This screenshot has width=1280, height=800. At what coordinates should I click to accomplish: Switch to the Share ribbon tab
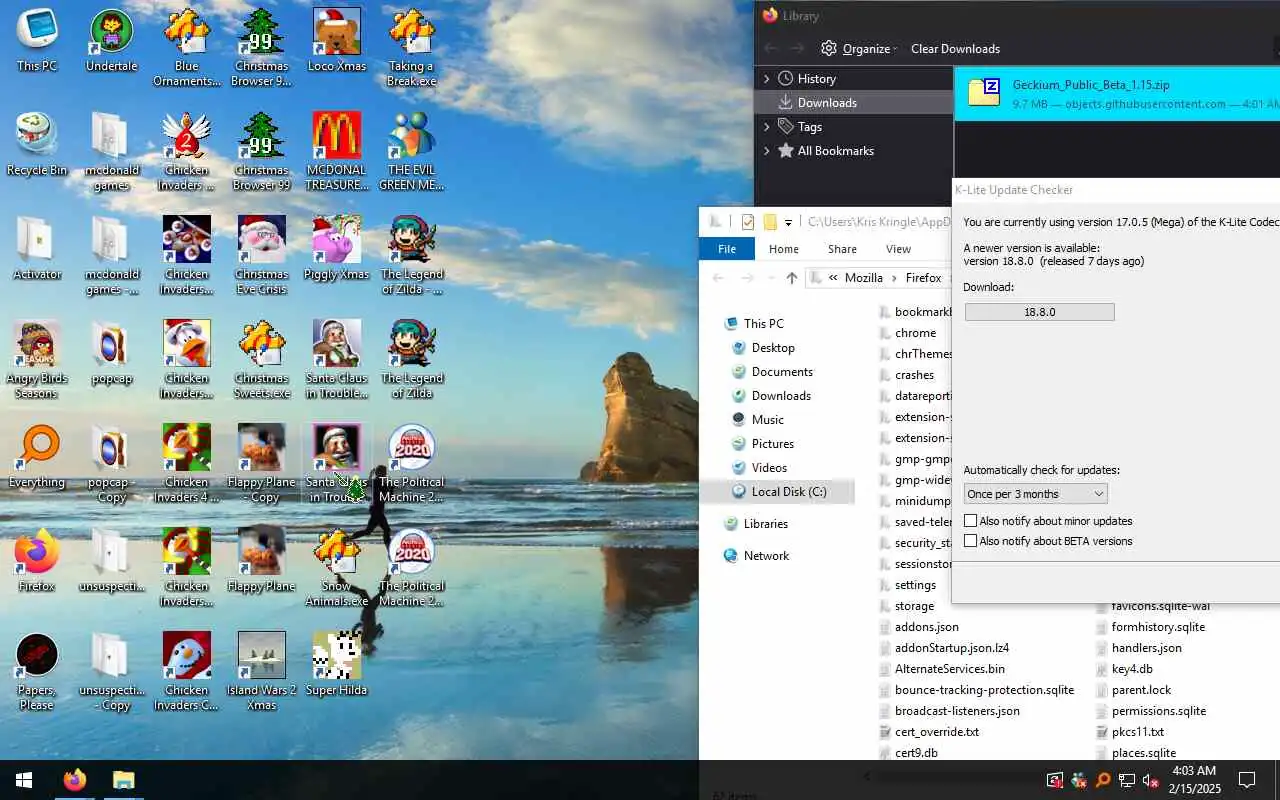click(842, 249)
